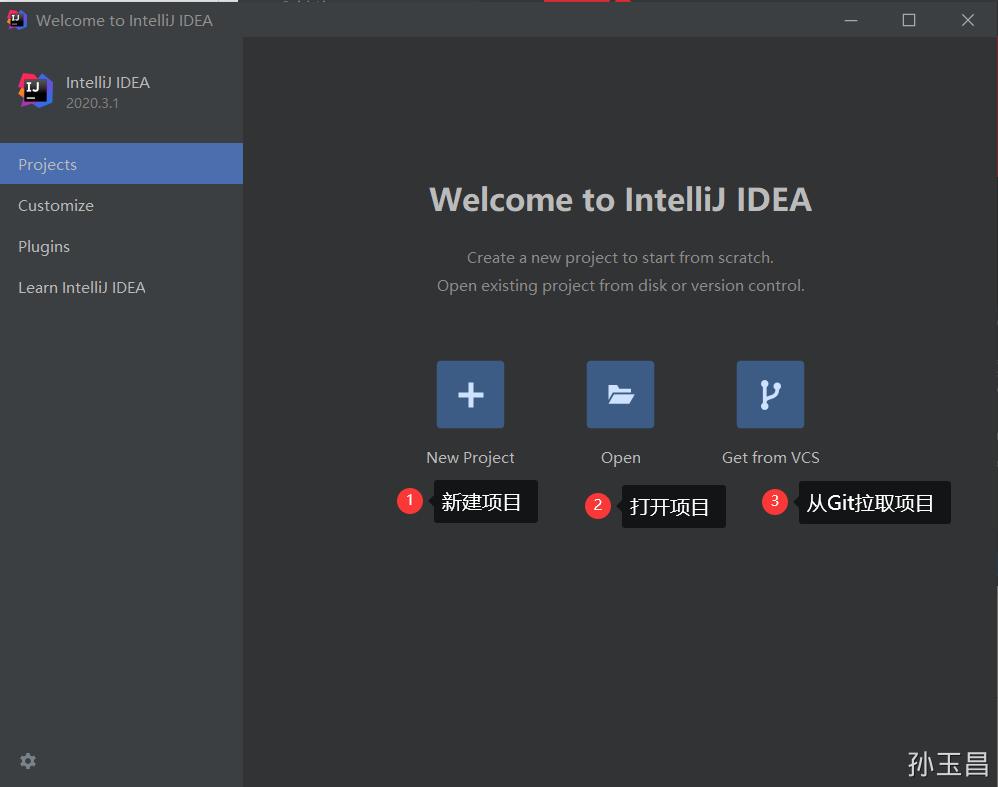Switch to the Projects tab
The image size is (998, 787).
(48, 164)
